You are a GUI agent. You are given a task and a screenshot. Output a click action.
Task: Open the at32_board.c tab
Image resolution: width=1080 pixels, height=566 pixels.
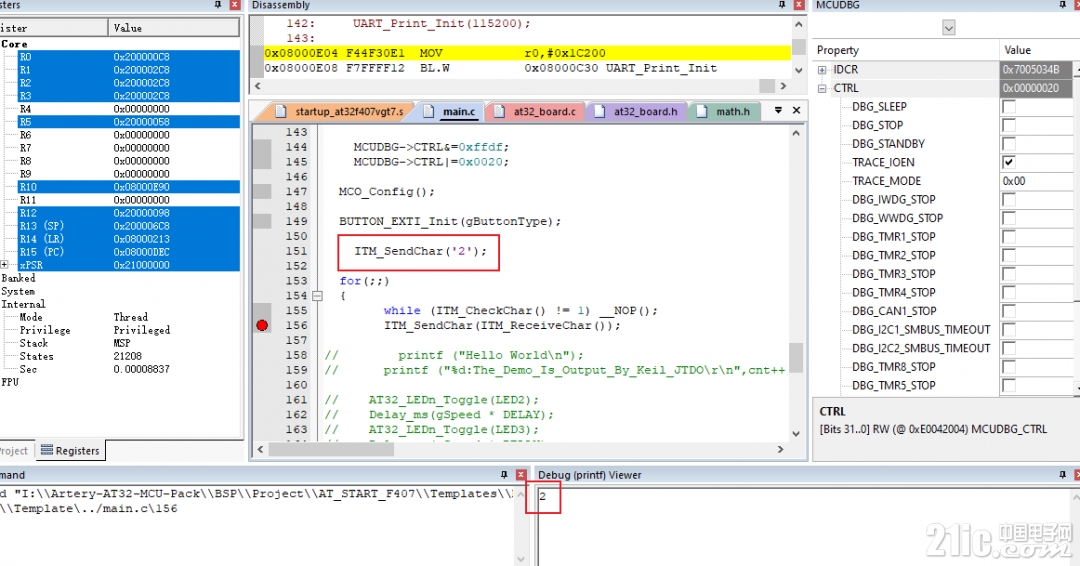click(536, 112)
